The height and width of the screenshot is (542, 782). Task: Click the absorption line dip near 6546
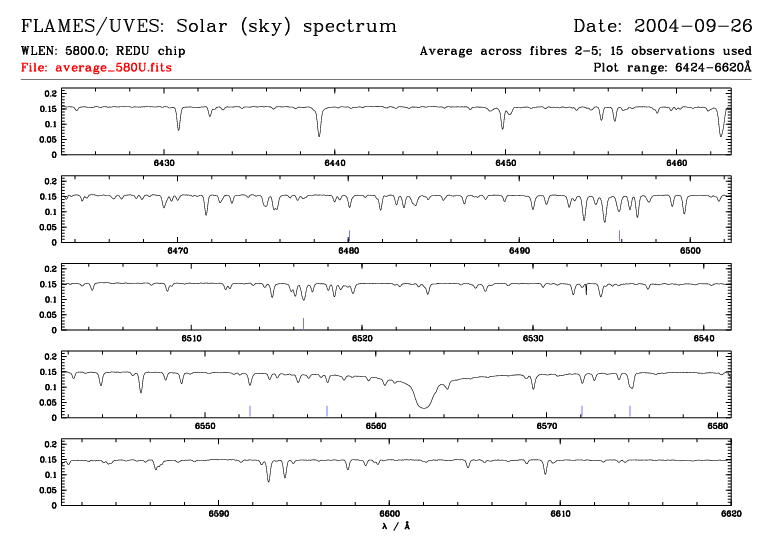[x=141, y=390]
